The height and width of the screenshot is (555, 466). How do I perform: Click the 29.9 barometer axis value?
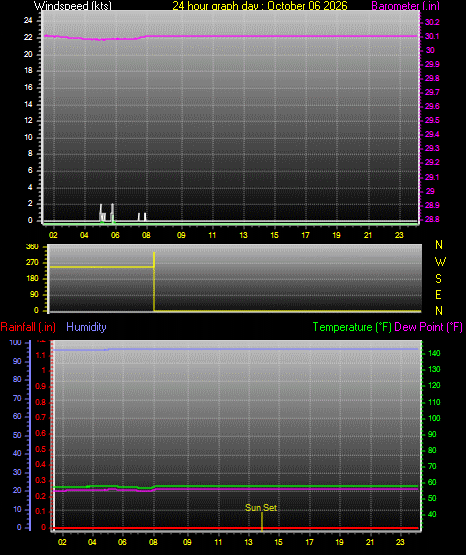pos(432,64)
